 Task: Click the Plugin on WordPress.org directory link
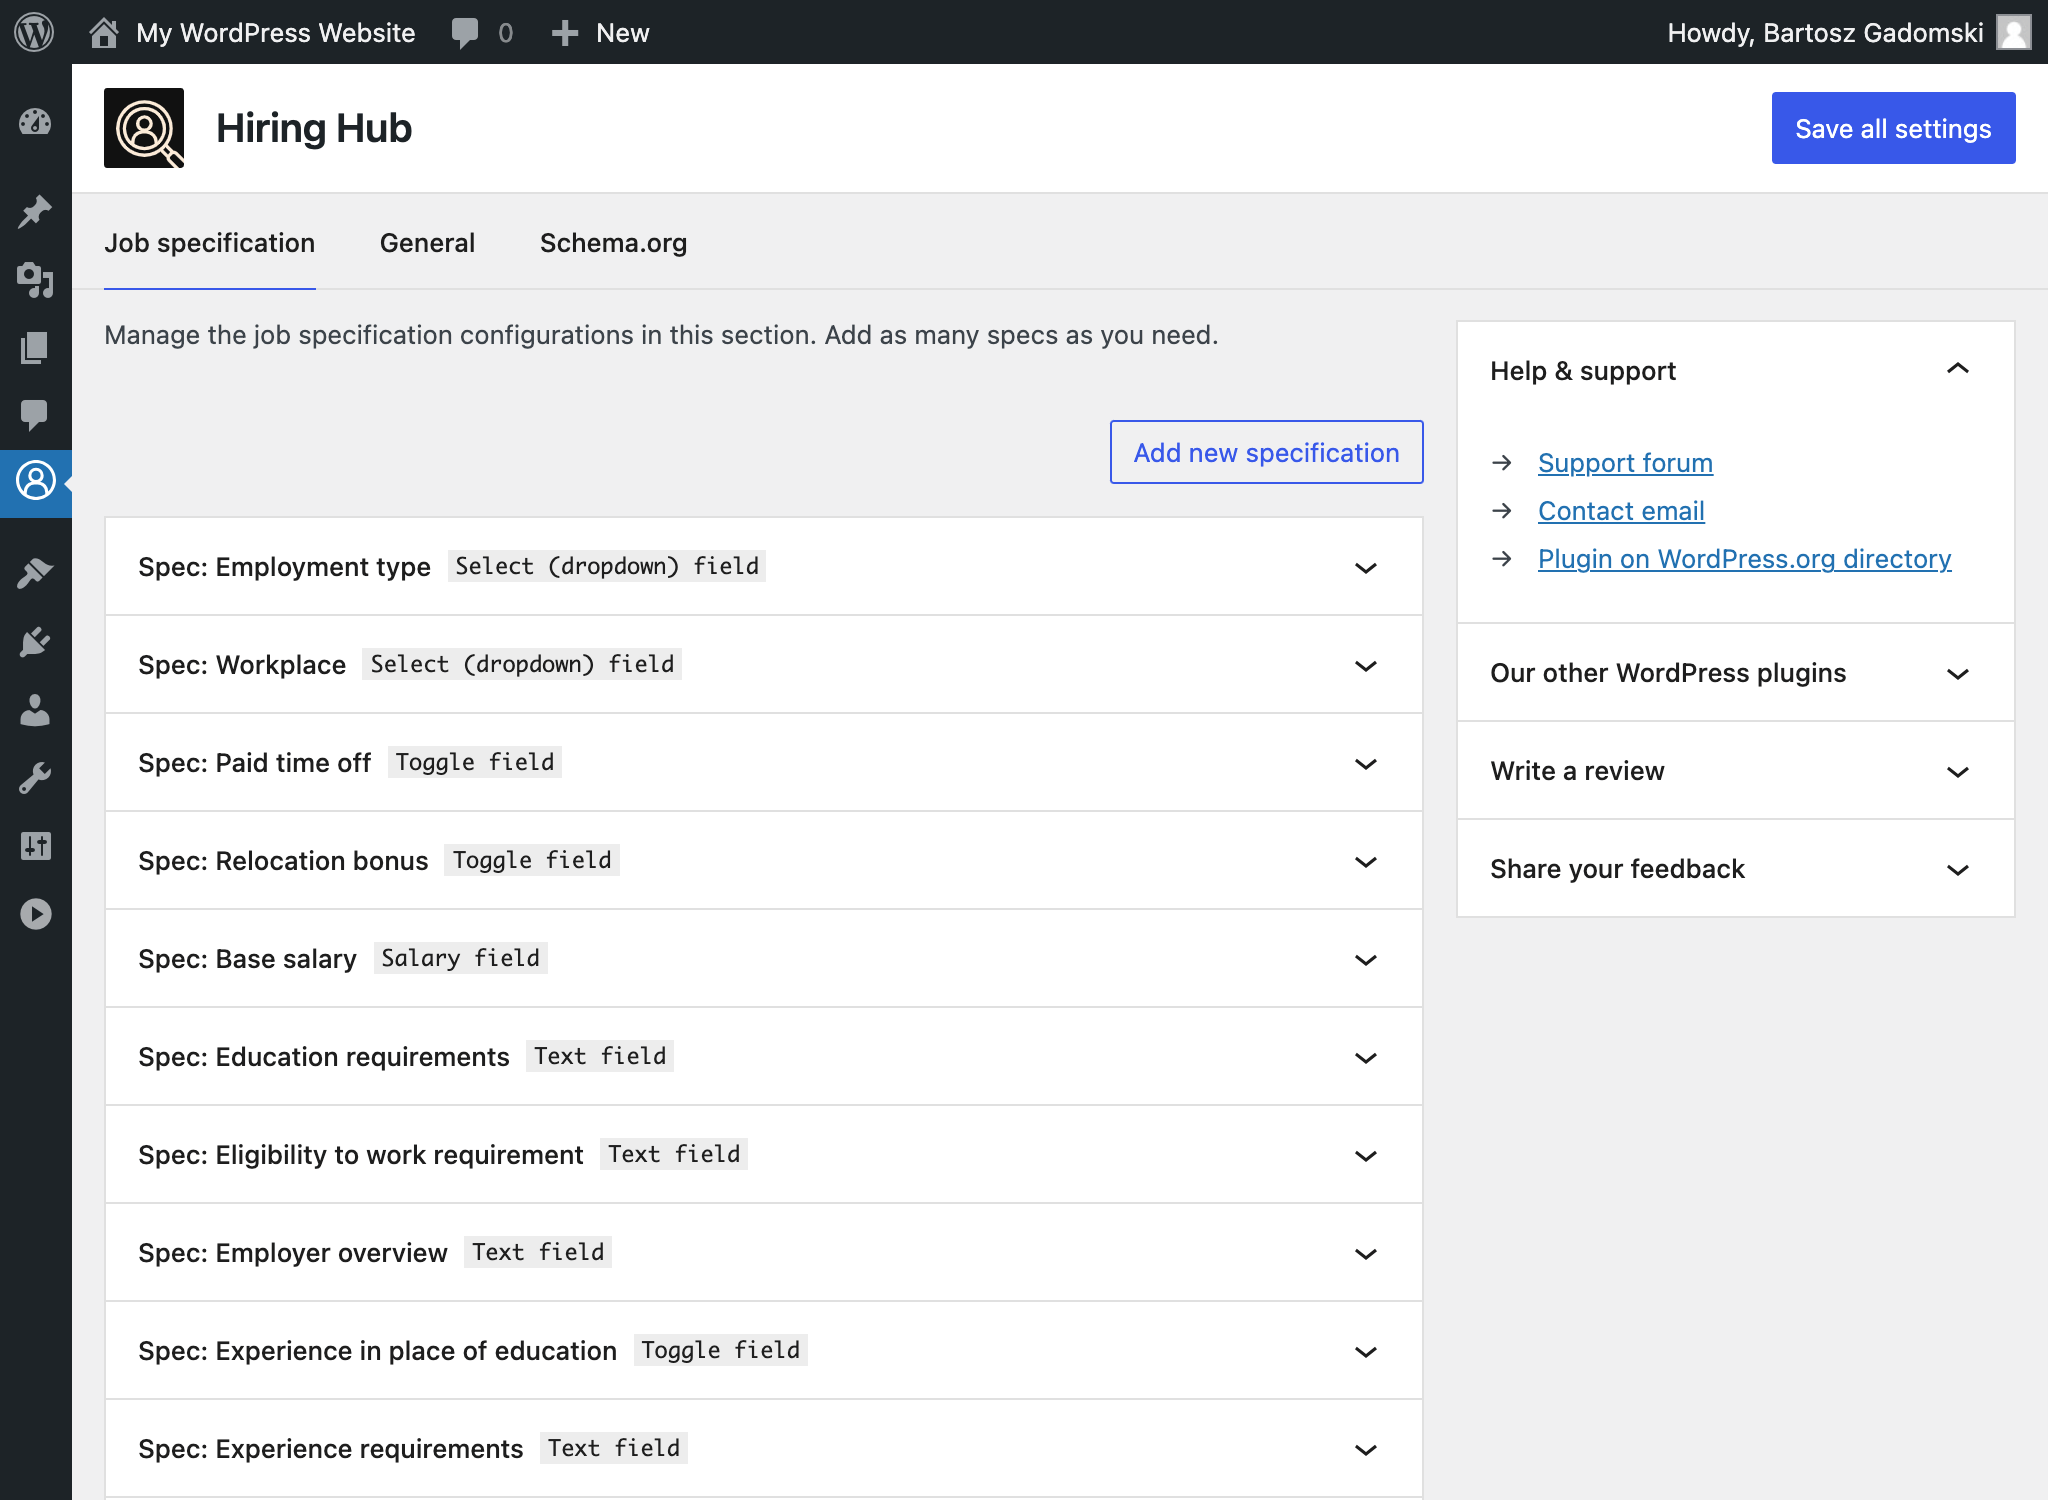[1744, 560]
